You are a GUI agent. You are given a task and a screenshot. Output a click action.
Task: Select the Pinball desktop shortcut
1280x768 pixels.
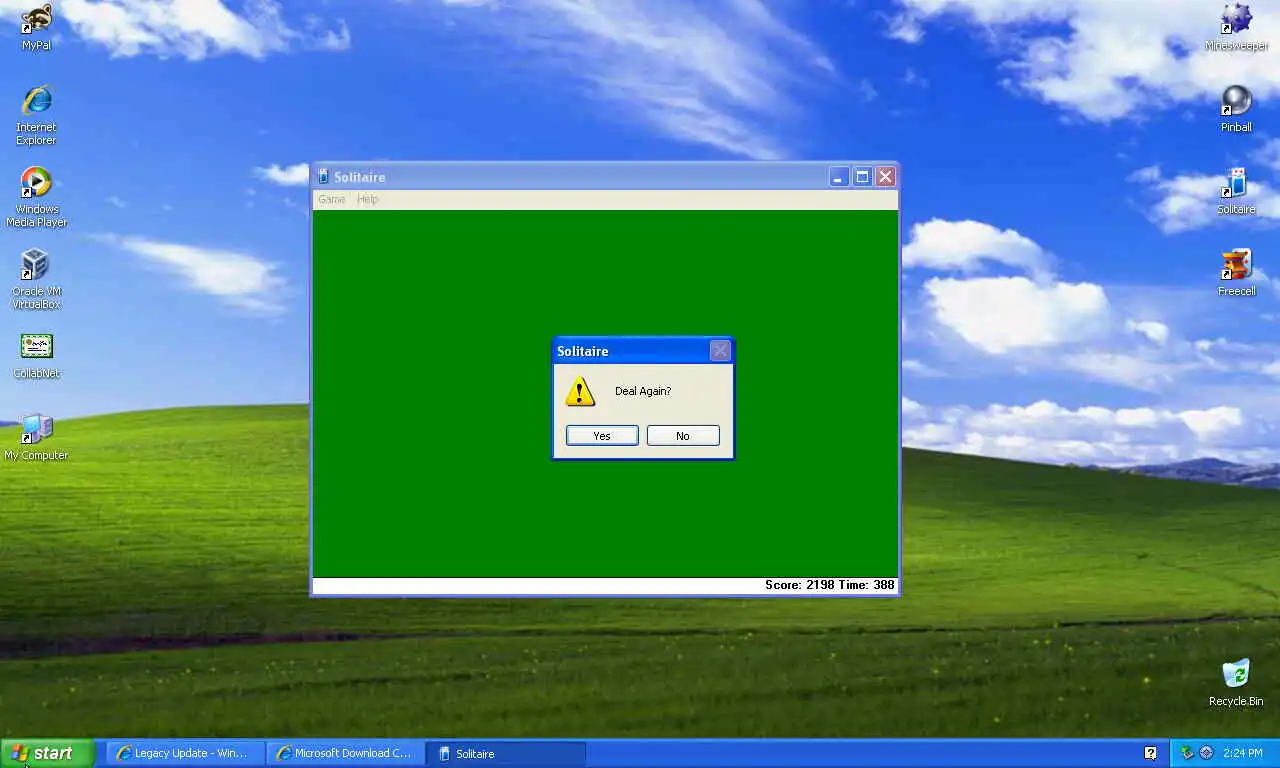tap(1236, 109)
